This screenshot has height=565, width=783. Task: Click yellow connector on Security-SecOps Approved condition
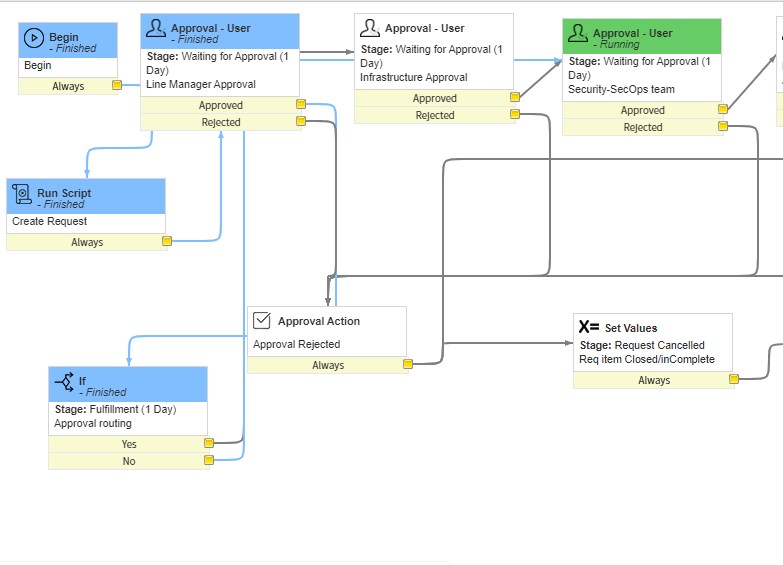click(x=723, y=109)
